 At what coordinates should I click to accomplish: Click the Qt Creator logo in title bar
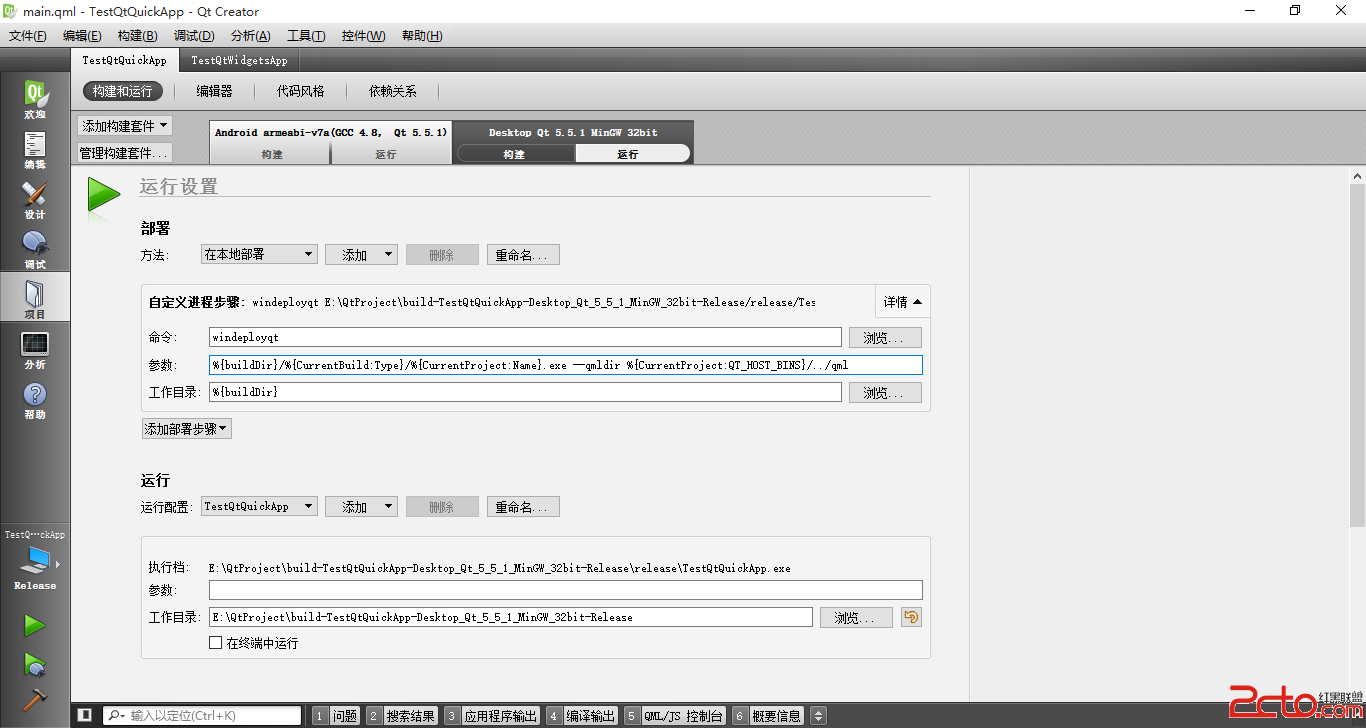pyautogui.click(x=11, y=11)
